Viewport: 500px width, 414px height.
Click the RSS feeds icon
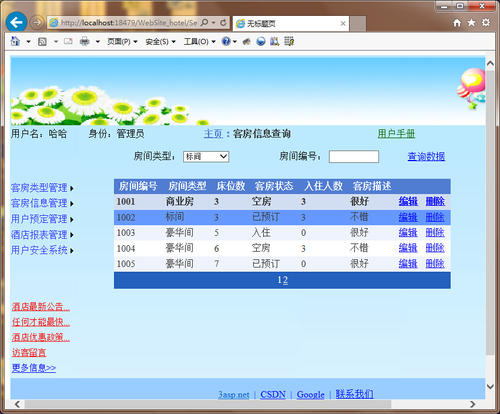pyautogui.click(x=42, y=42)
